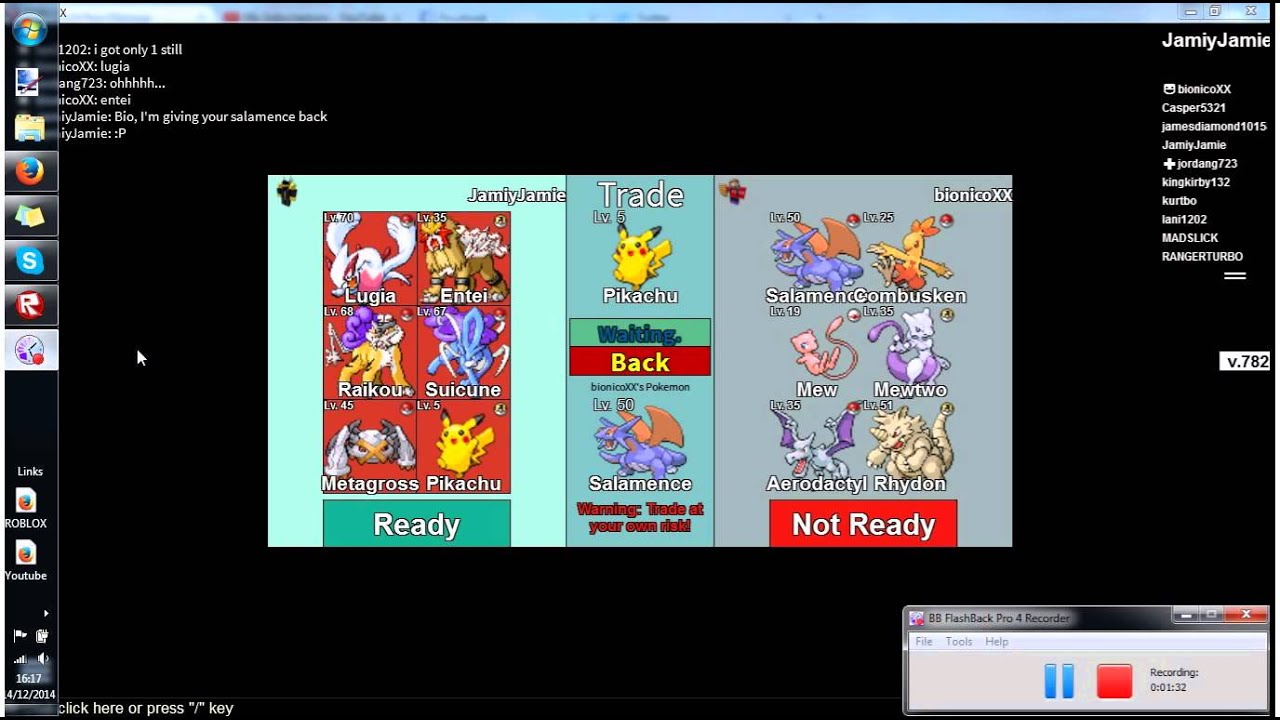The height and width of the screenshot is (720, 1280).
Task: Open ROBLOX icon on the taskbar
Action: pos(30,306)
